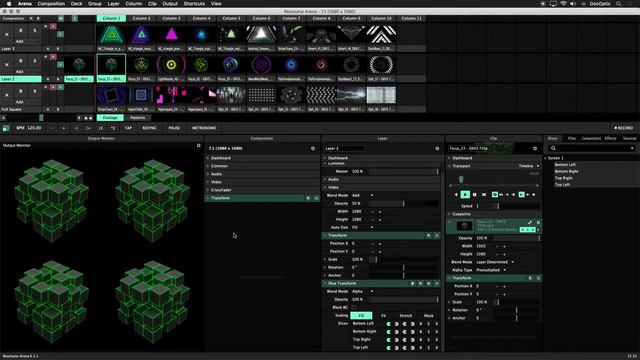Viewport: 640px width, 360px height.
Task: Switch to the Effects tab
Action: (x=611, y=138)
